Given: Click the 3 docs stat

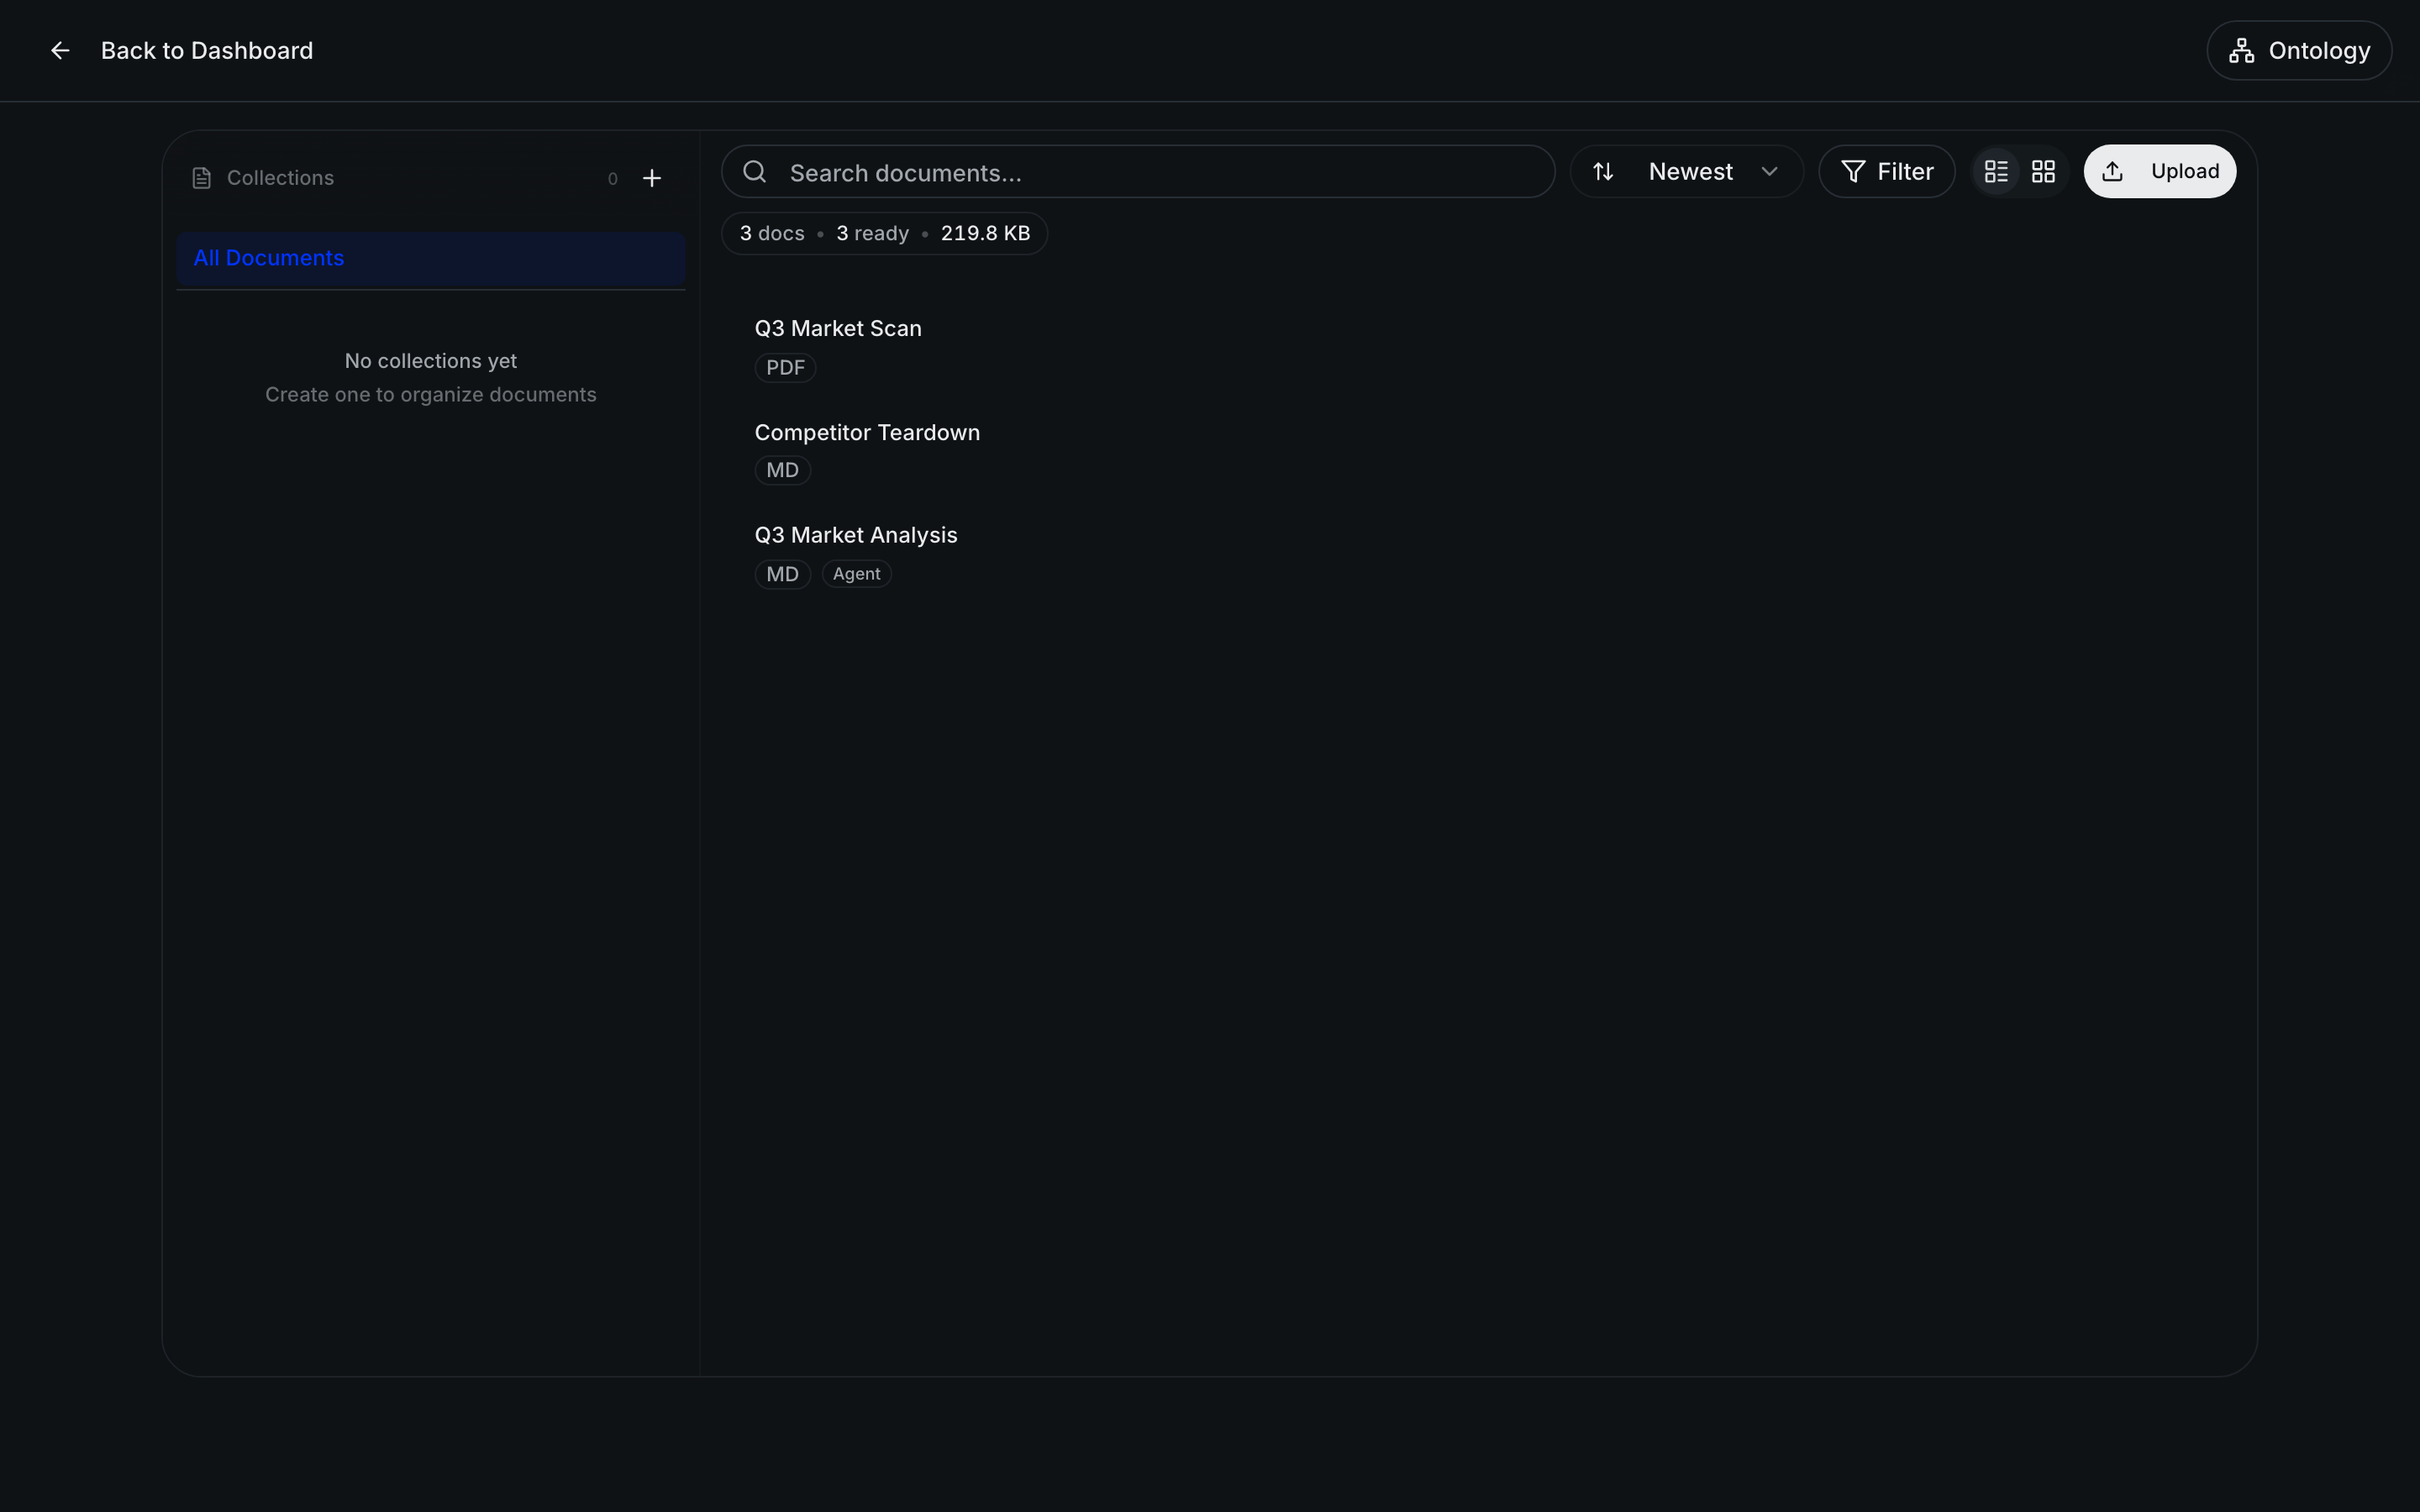Looking at the screenshot, I should click(772, 233).
